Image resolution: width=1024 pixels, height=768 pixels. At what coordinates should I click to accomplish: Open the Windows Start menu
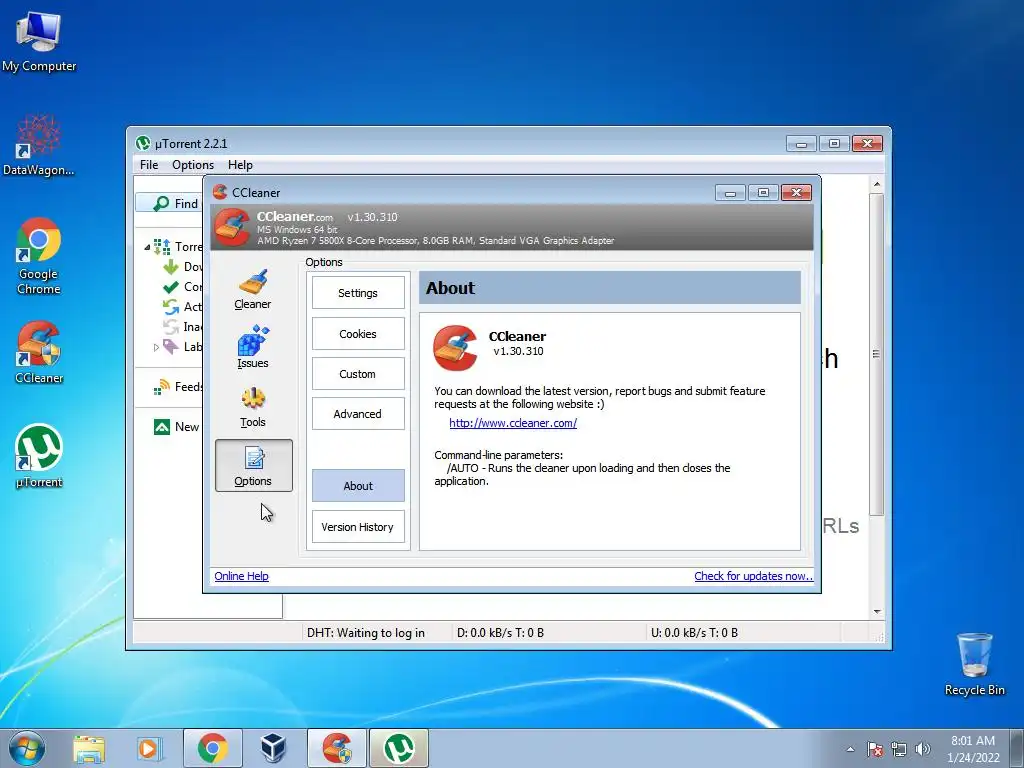[27, 748]
